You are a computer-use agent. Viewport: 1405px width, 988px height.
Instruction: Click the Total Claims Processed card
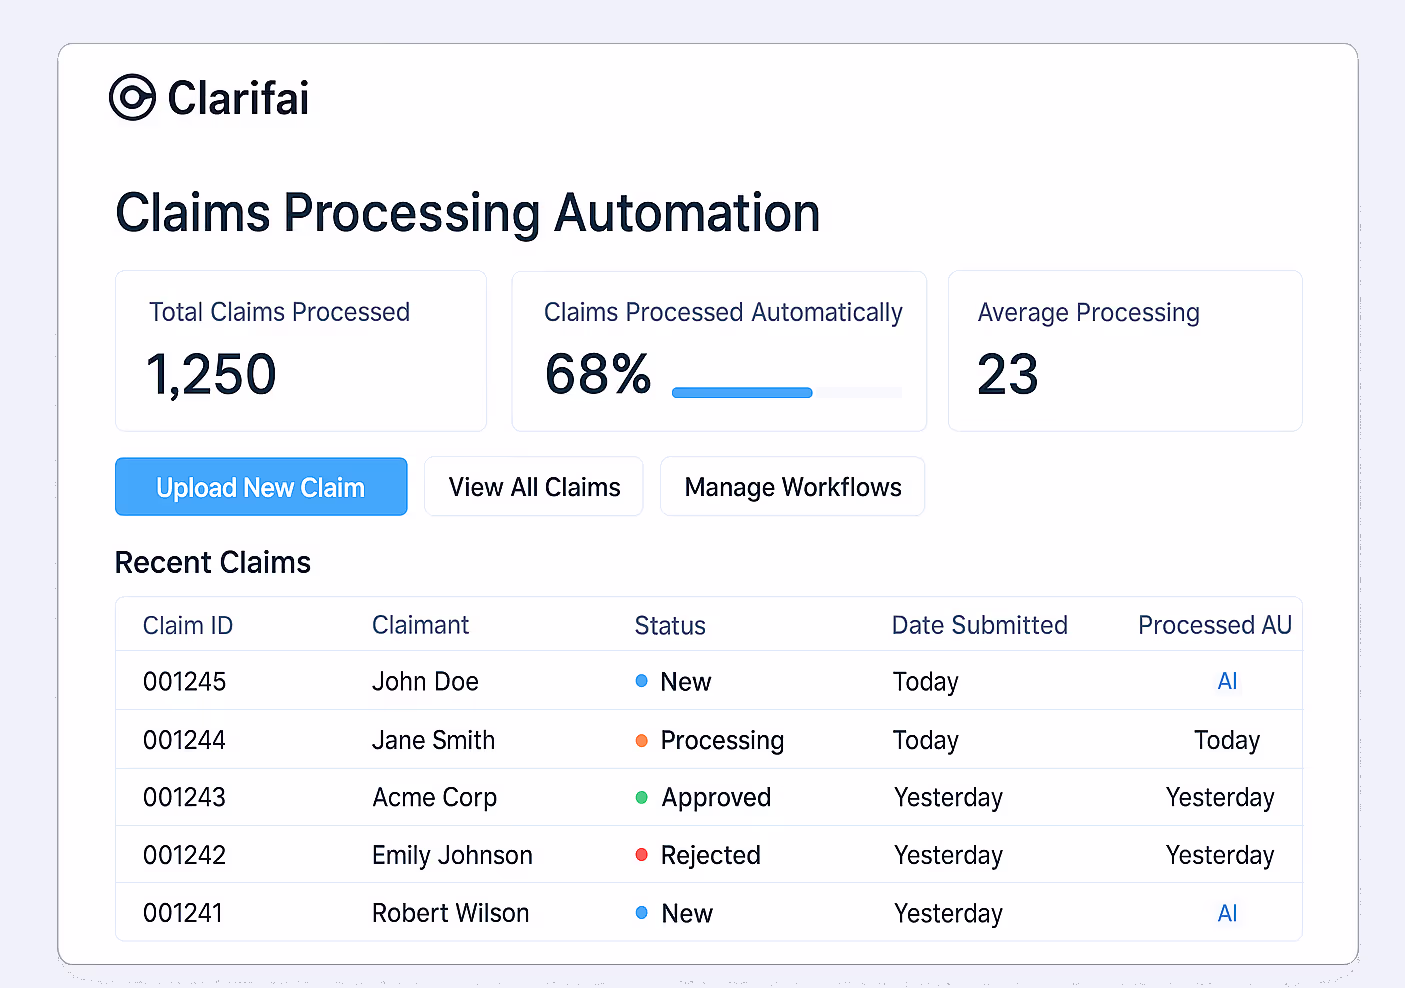[301, 351]
